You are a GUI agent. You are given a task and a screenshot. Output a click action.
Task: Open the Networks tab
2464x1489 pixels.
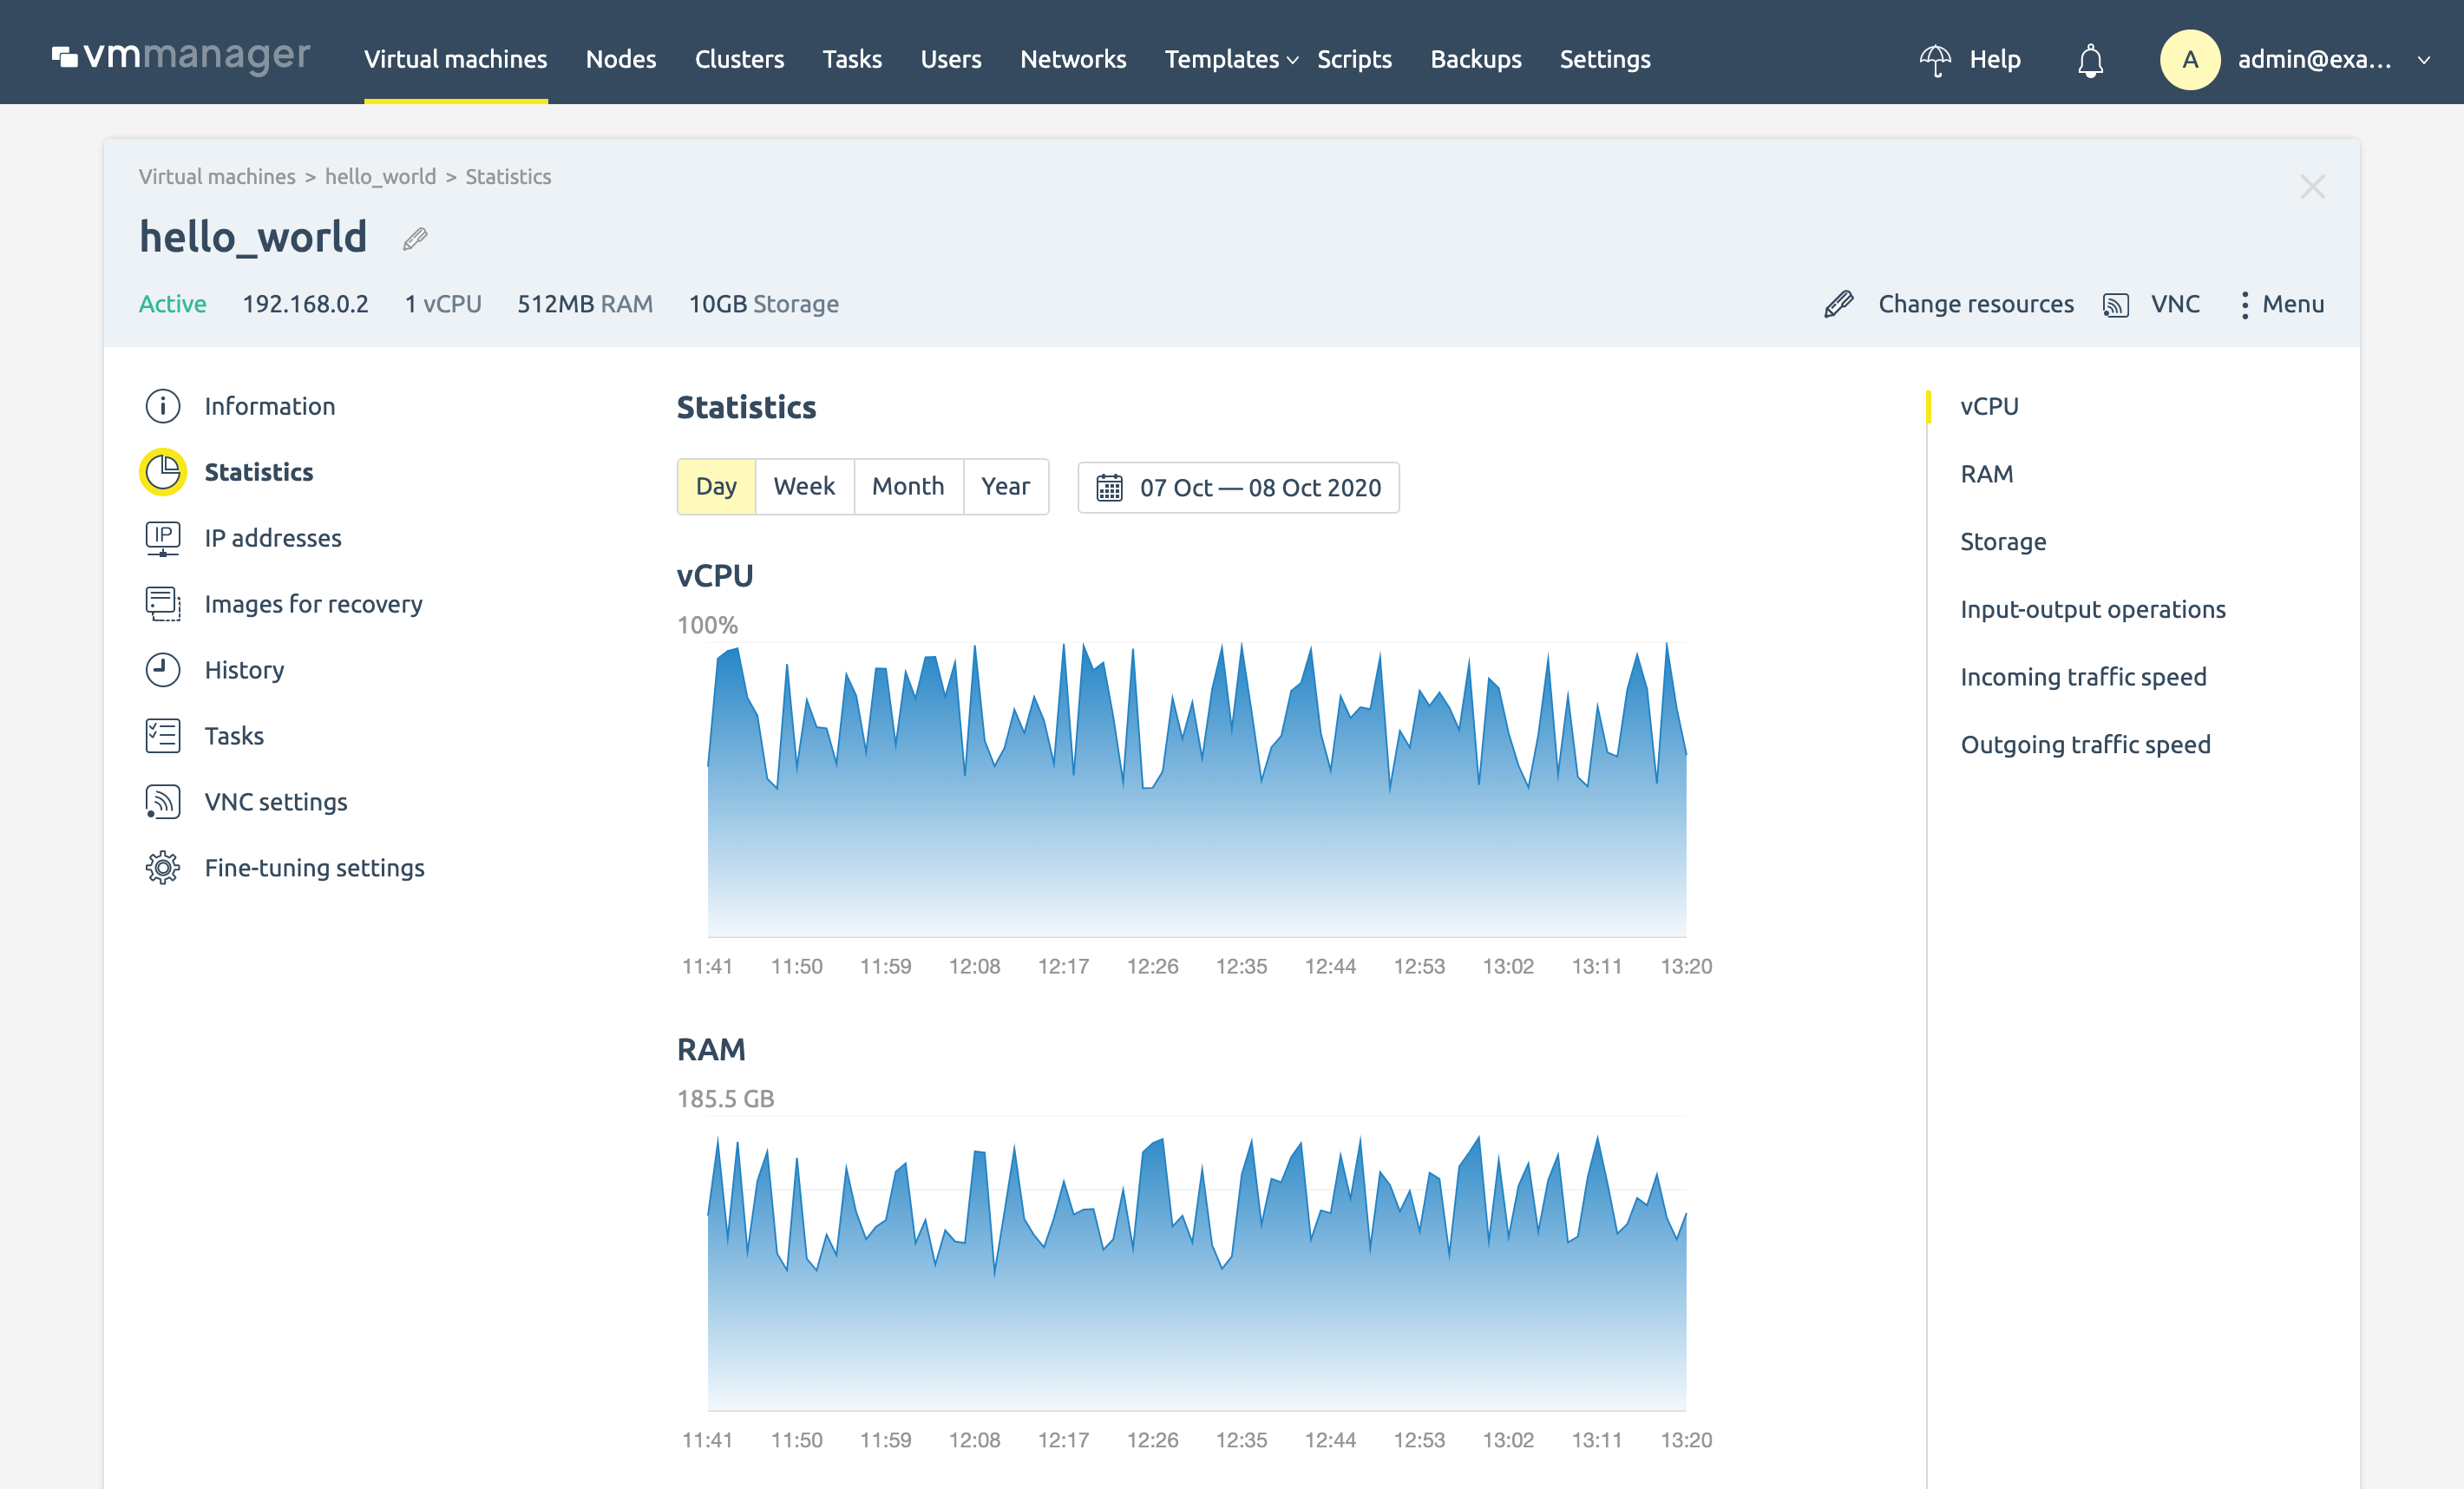[1073, 59]
